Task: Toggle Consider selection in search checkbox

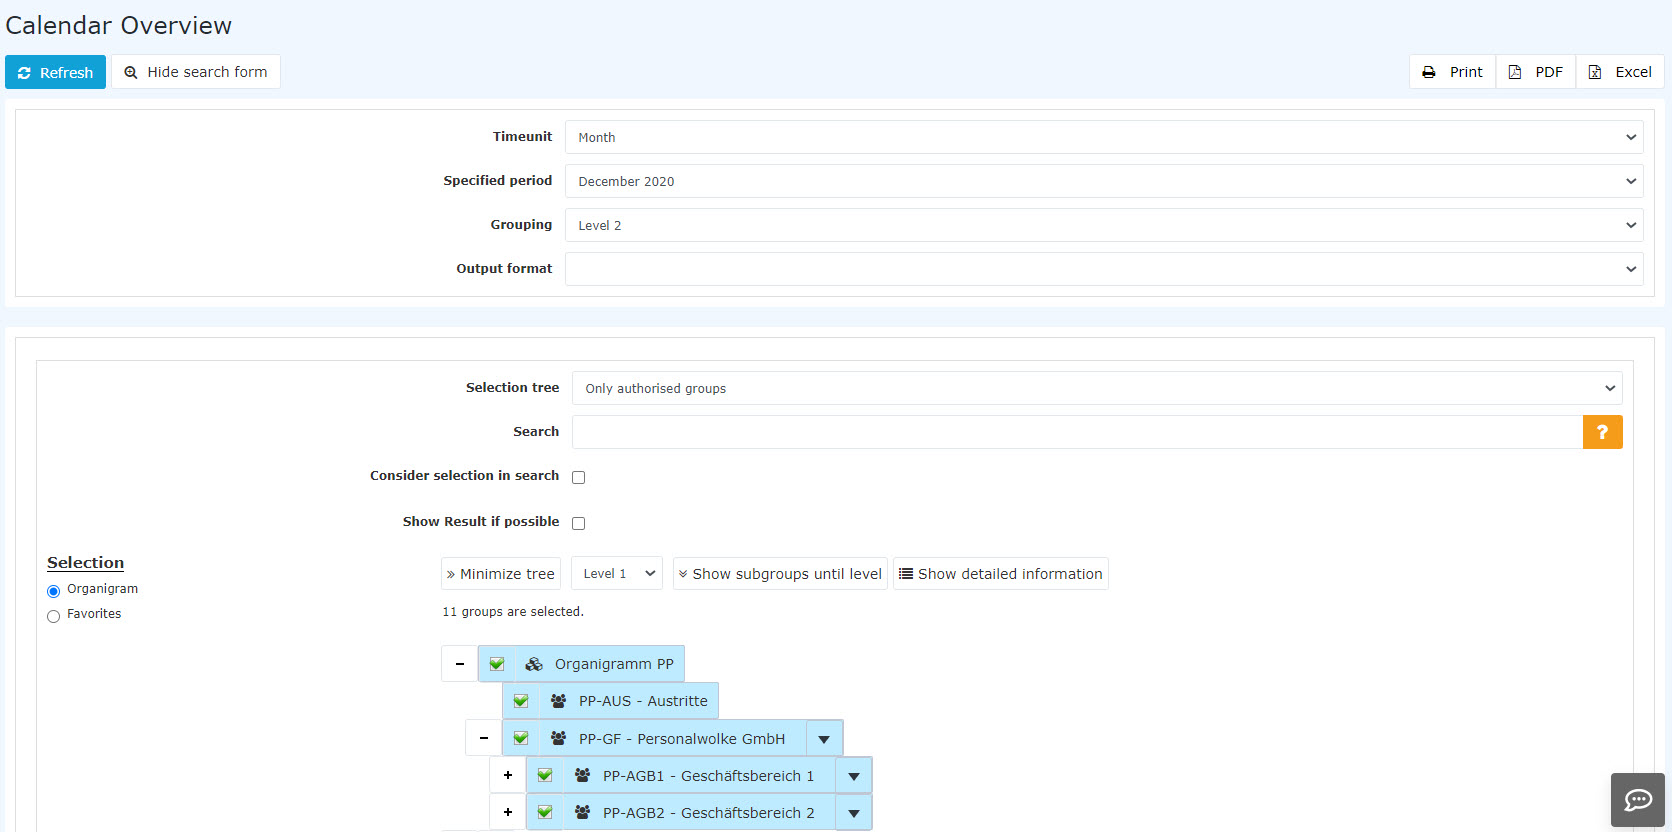Action: pos(578,477)
